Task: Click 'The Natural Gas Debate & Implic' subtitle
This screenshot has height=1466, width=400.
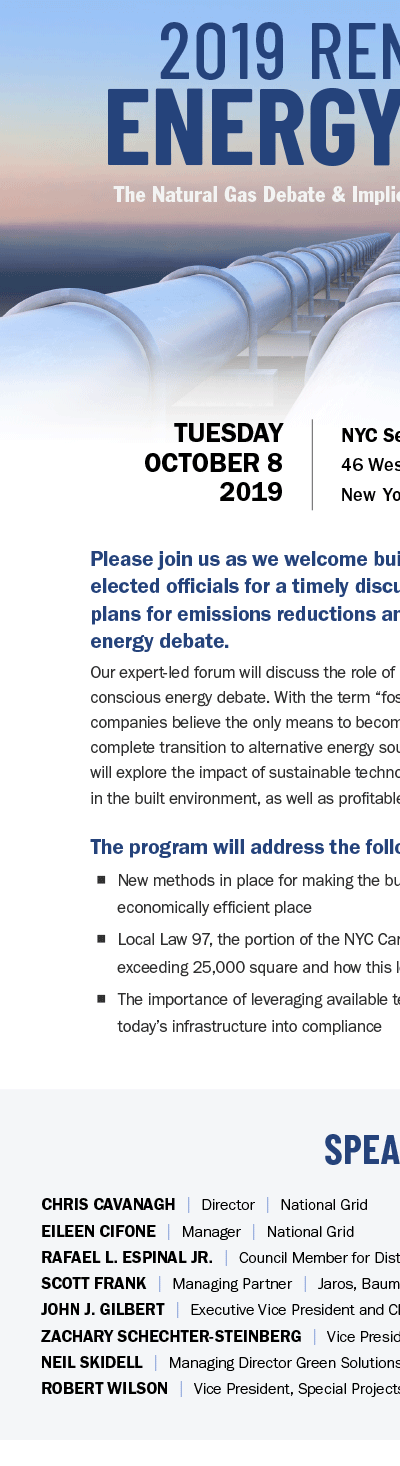Action: tap(257, 194)
